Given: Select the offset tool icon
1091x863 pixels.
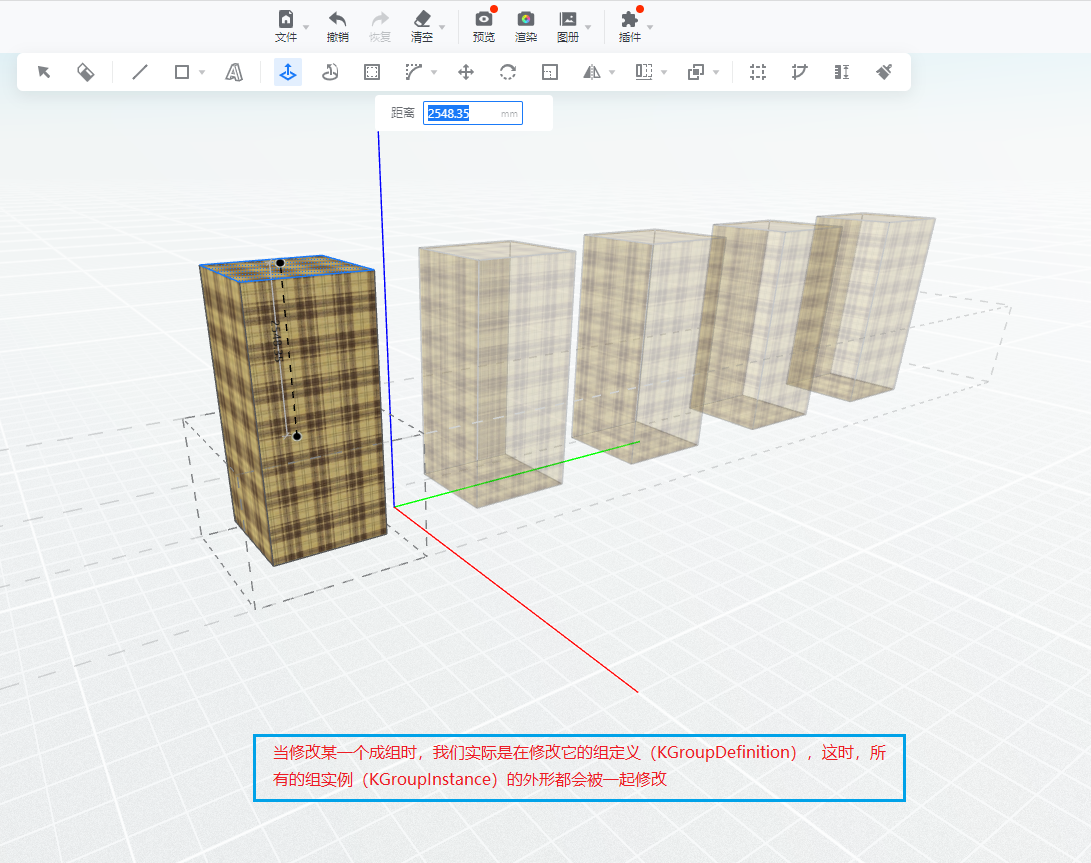Looking at the screenshot, I should tap(372, 72).
